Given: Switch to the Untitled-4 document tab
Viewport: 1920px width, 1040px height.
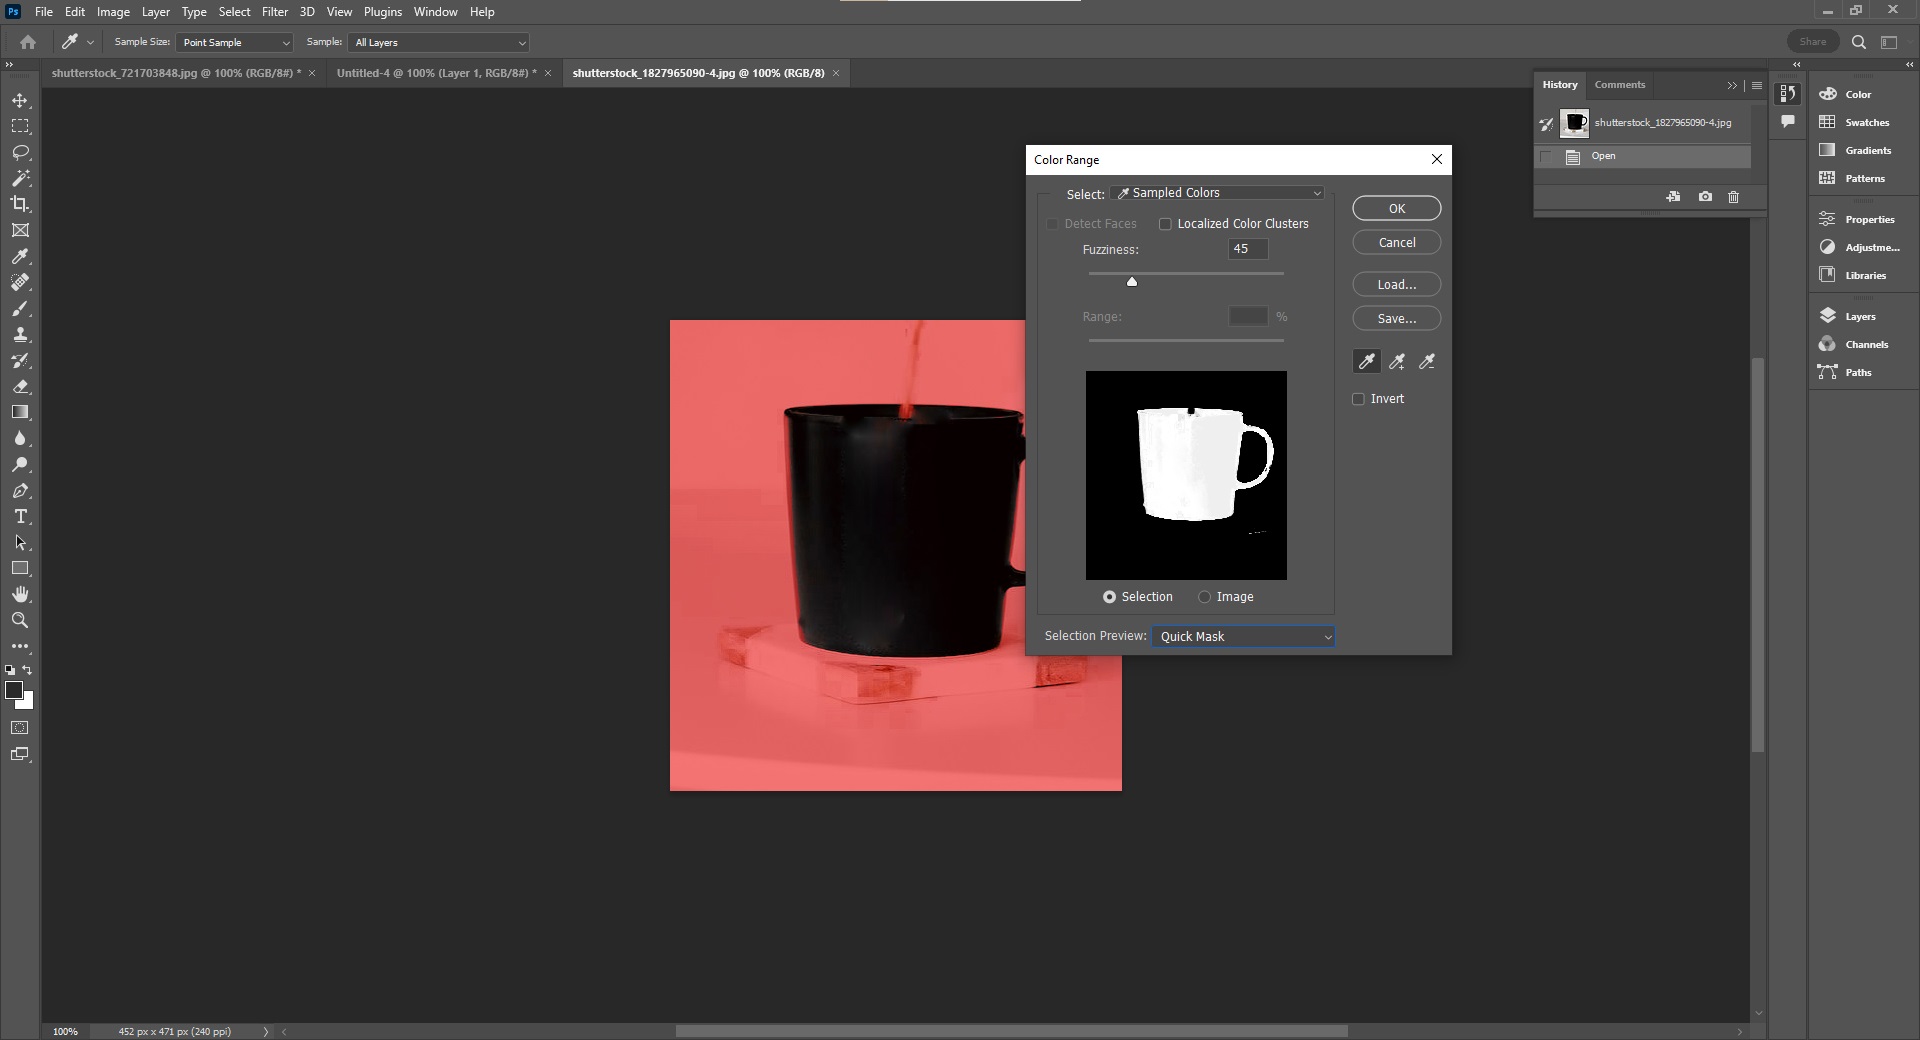Looking at the screenshot, I should pyautogui.click(x=436, y=73).
